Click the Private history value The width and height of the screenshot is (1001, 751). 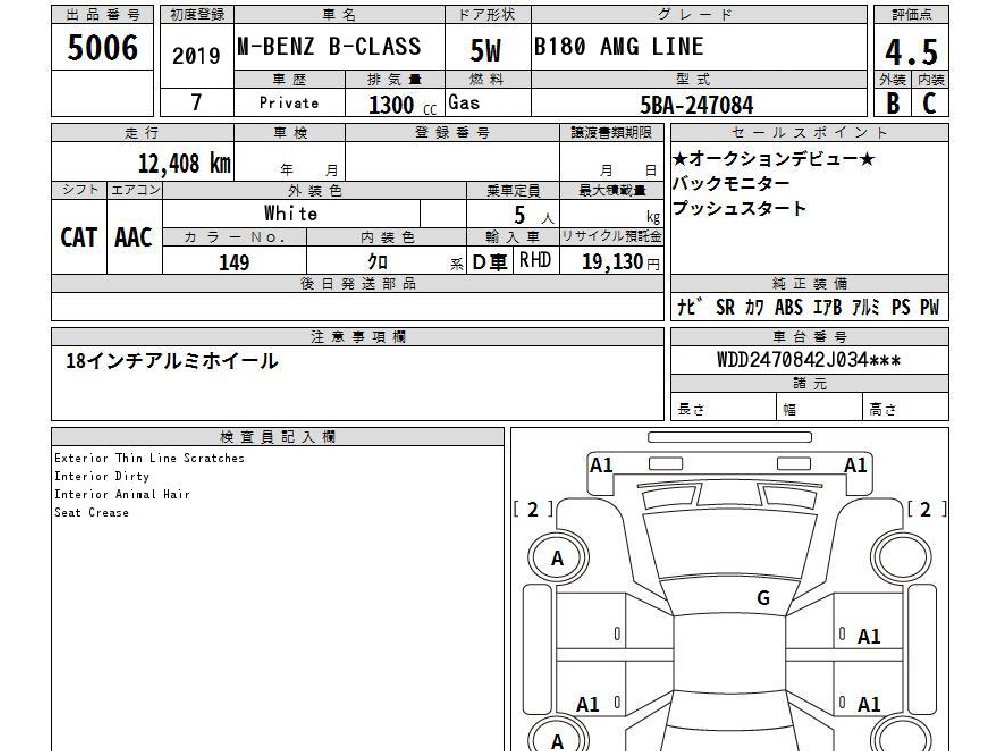(289, 103)
